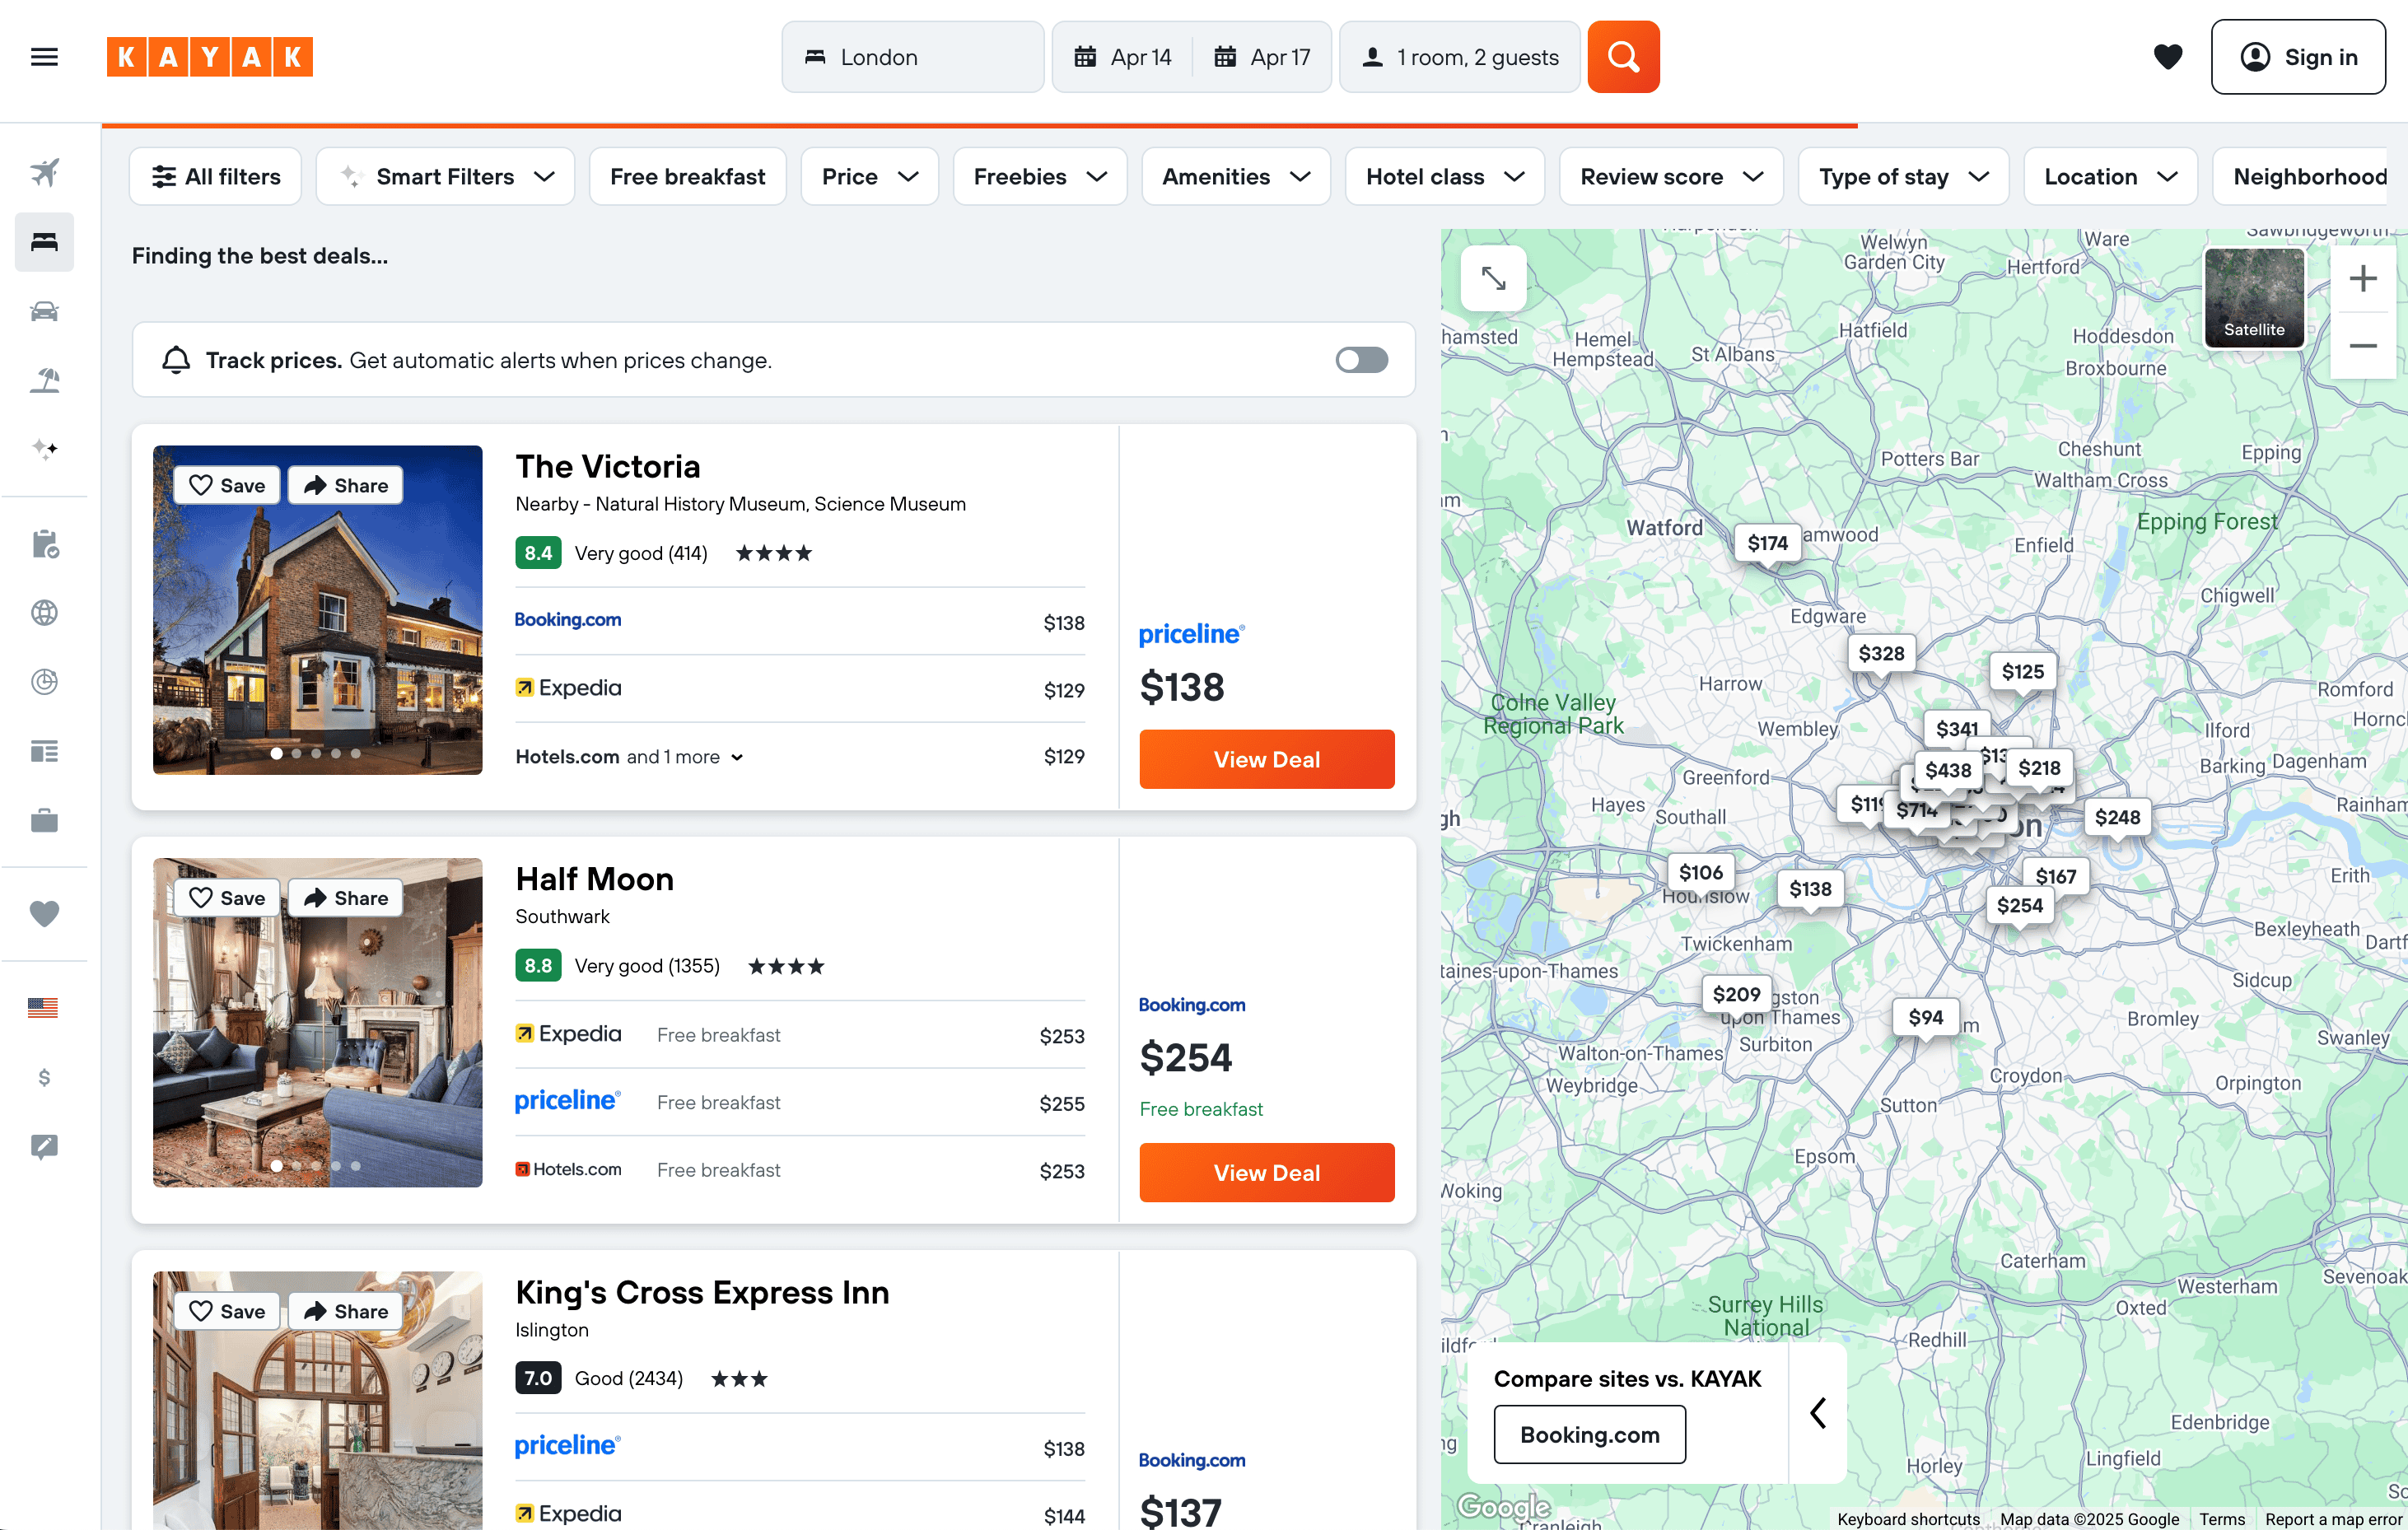Screen dimensions: 2408x1530
Task: Click View Deal for Half Moon
Action: tap(1266, 1172)
